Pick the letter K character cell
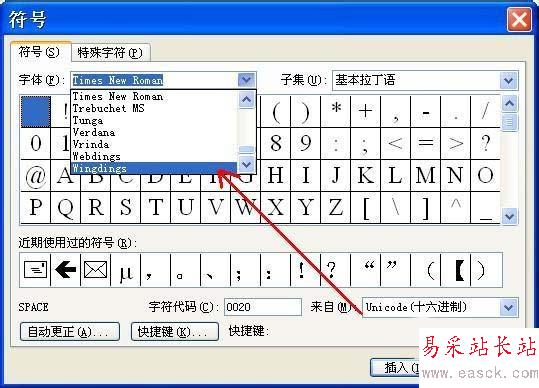This screenshot has width=539, height=388. click(x=366, y=176)
